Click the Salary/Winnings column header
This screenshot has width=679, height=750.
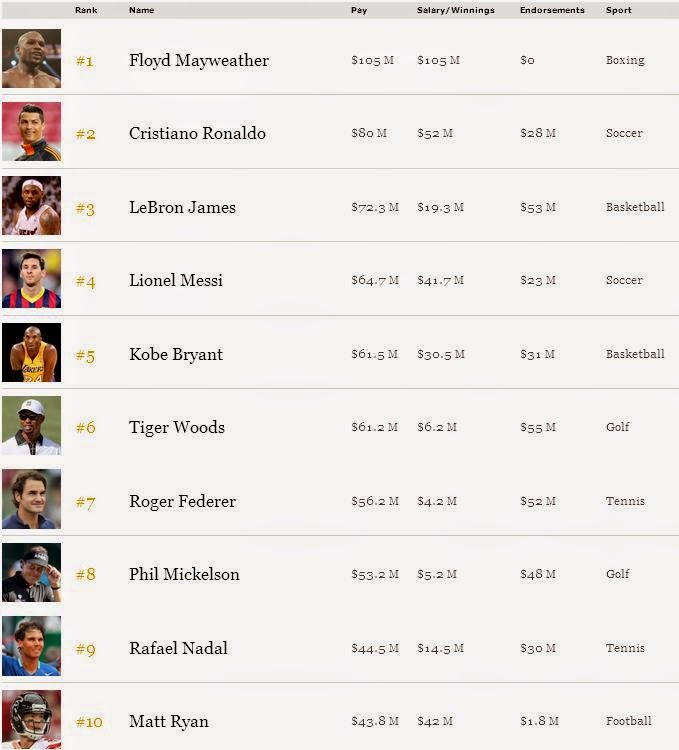456,10
